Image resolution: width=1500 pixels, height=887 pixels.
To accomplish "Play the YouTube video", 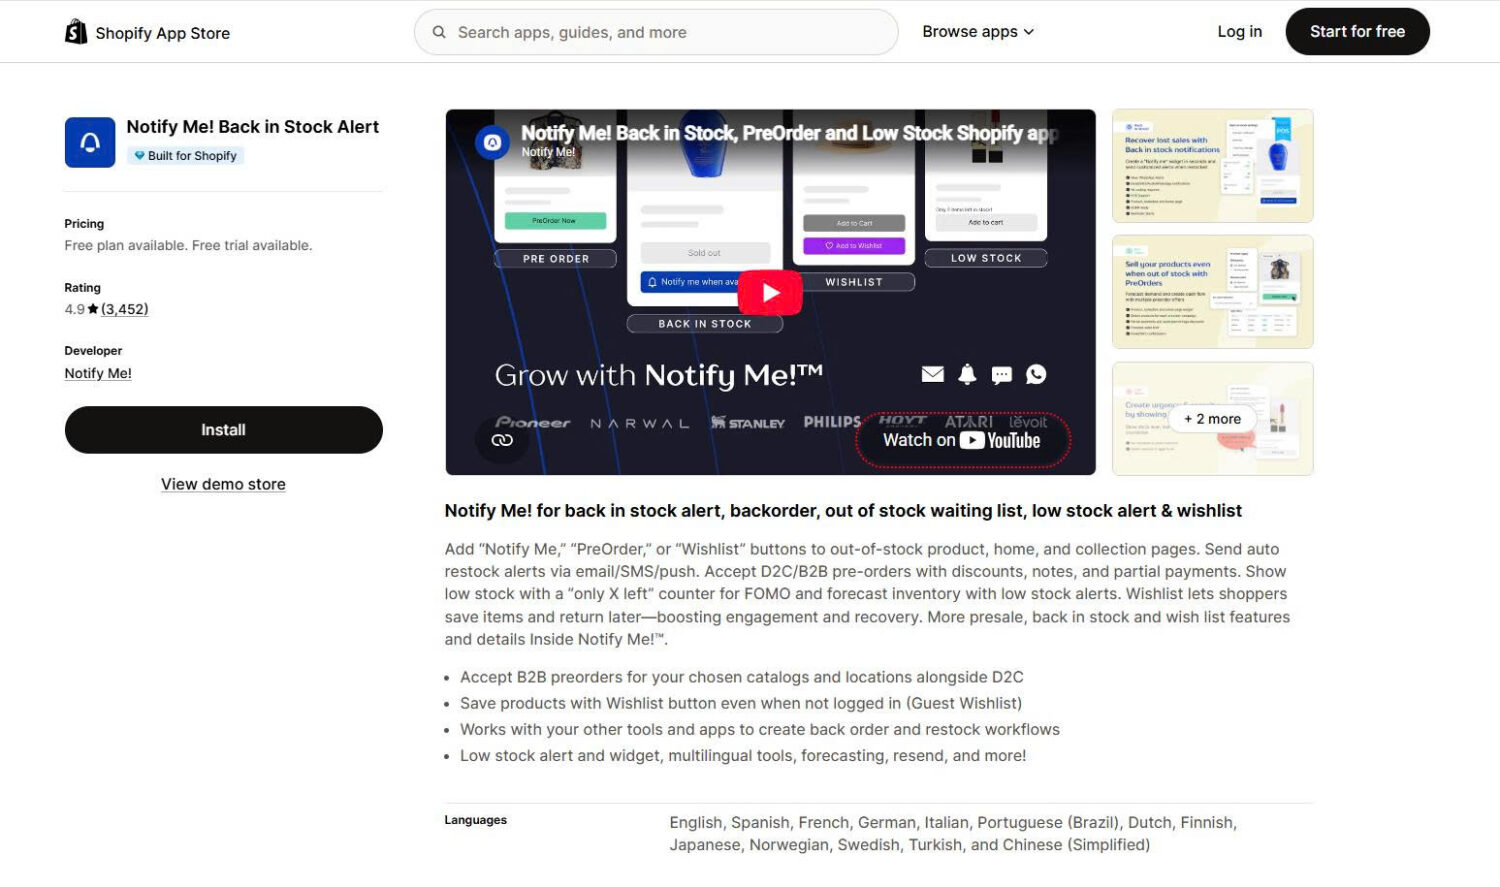I will (x=770, y=292).
